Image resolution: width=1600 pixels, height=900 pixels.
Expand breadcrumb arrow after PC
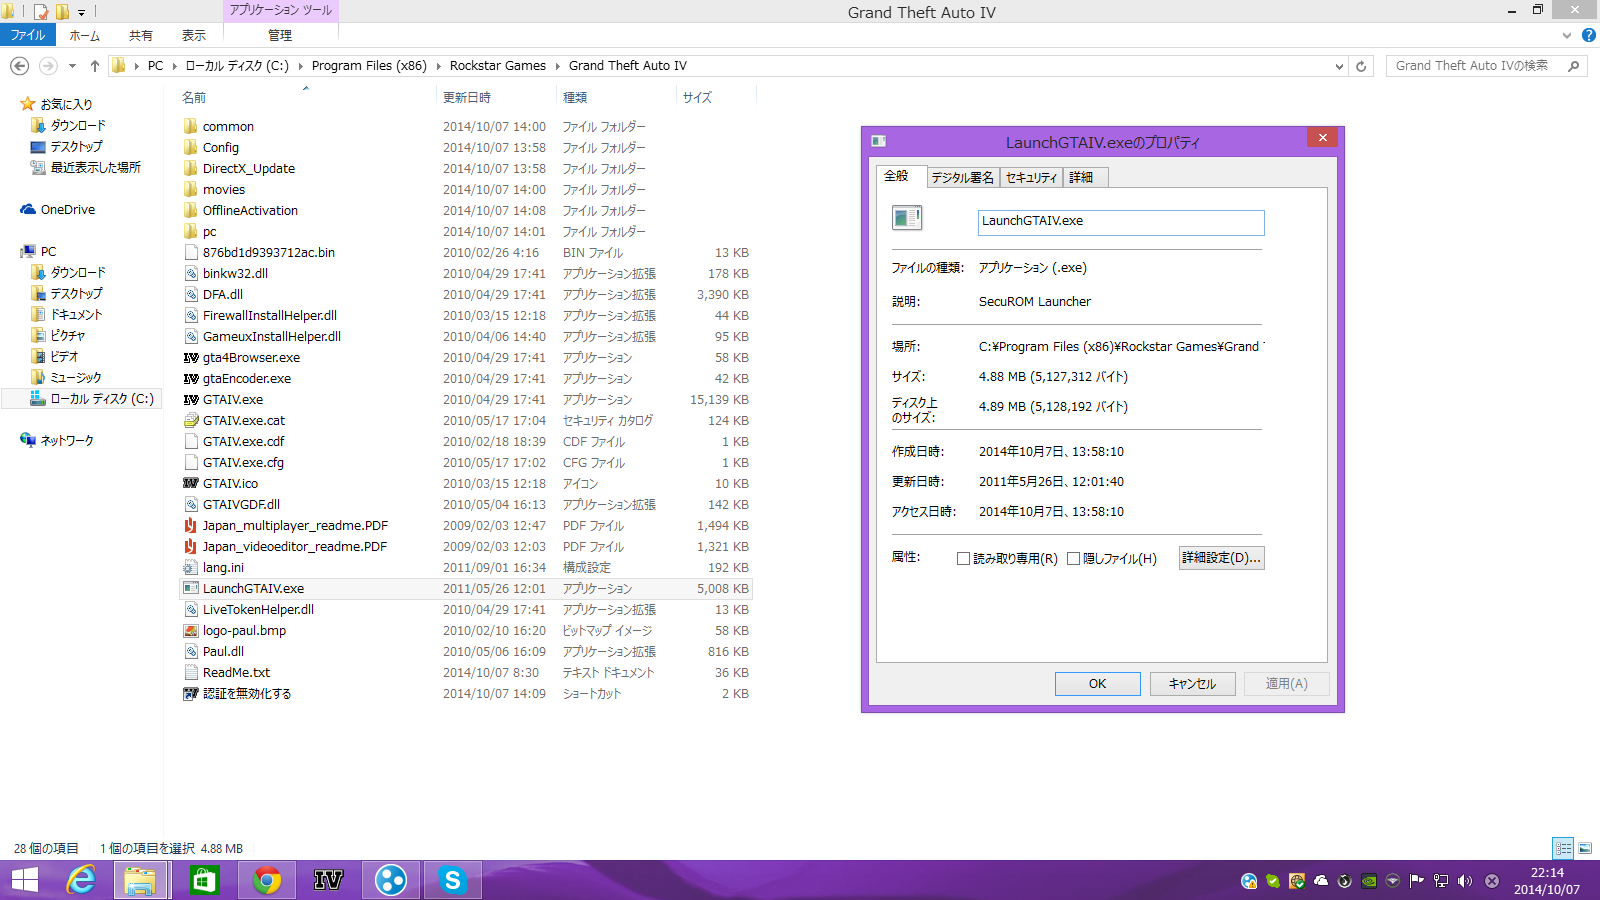tap(174, 66)
